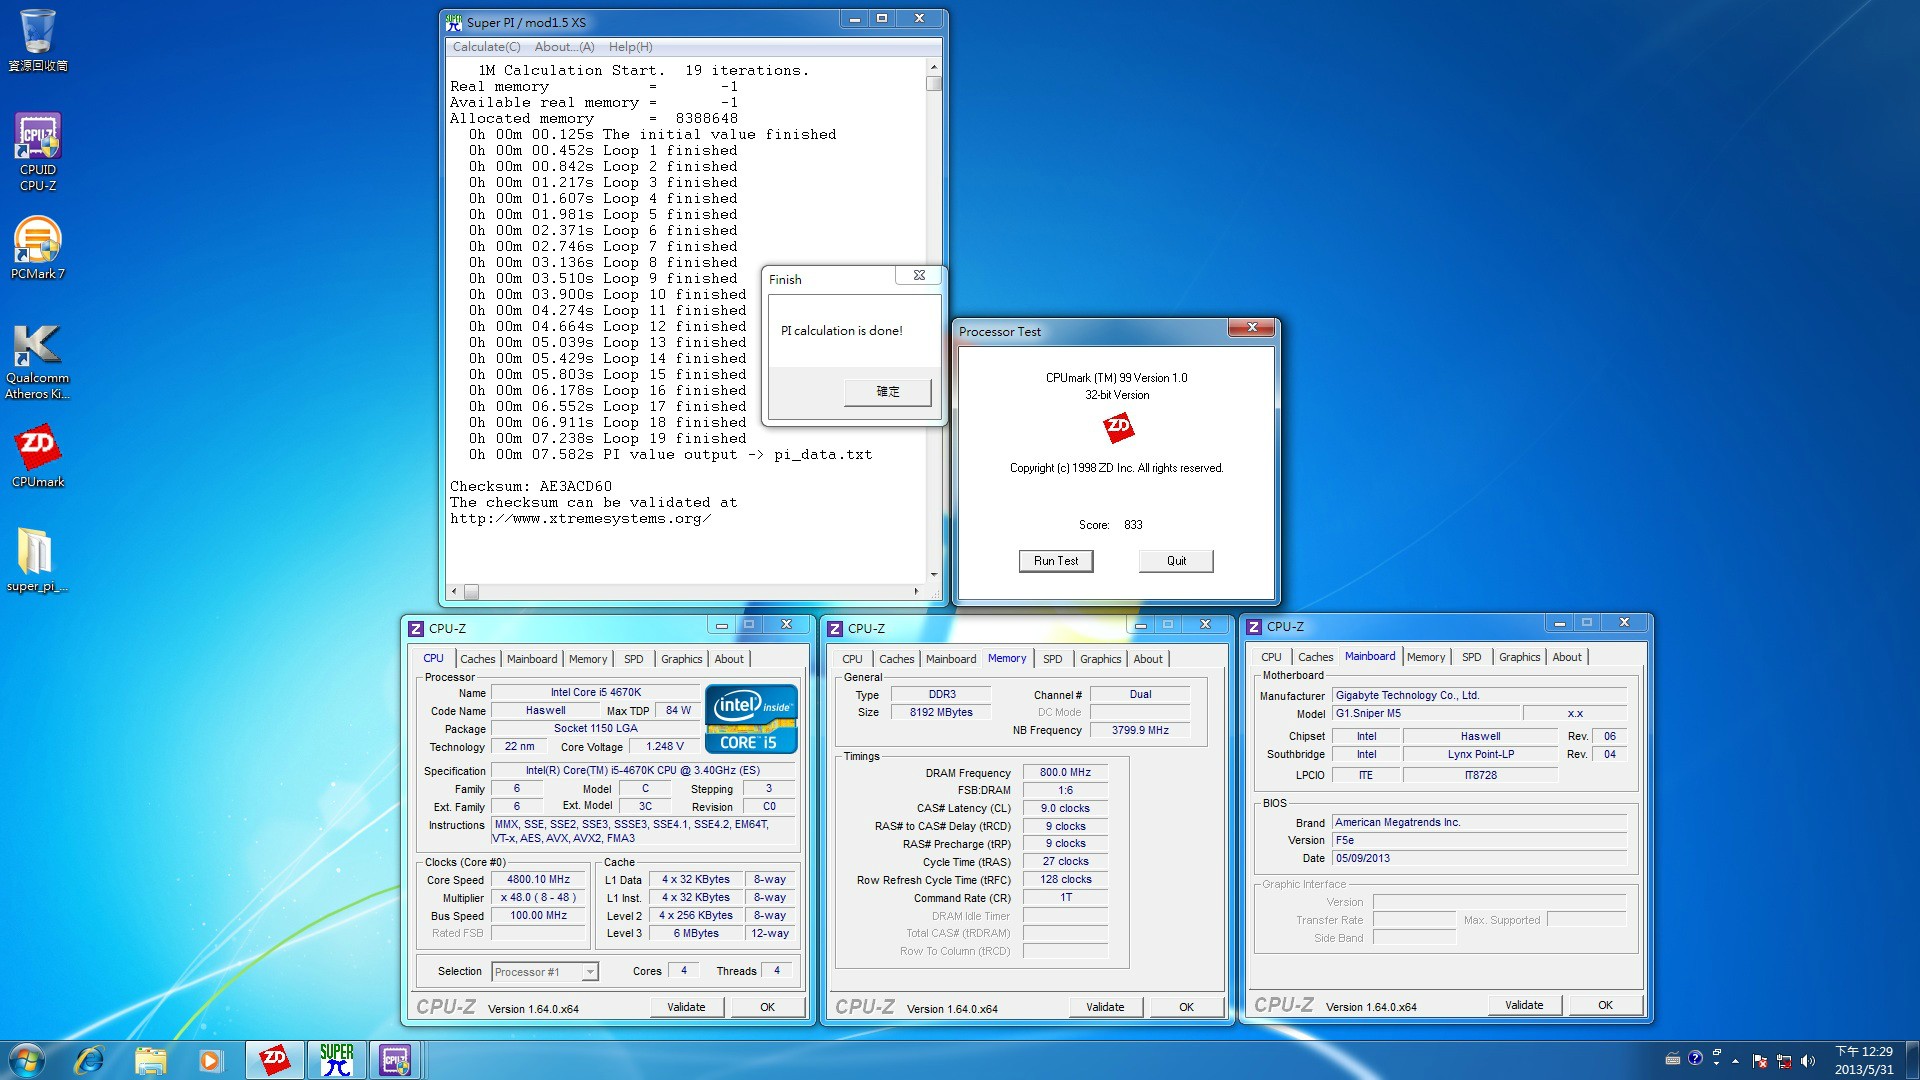Click Show Desktop strip at taskbar end
Image resolution: width=1920 pixels, height=1080 pixels.
click(x=1912, y=1060)
